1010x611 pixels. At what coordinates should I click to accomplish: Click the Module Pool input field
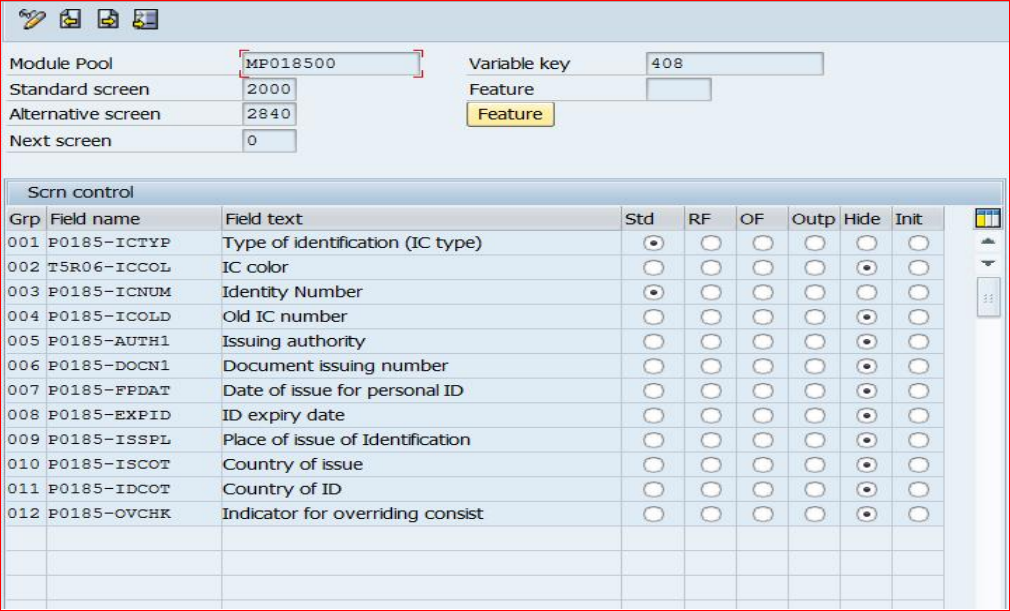[x=330, y=64]
